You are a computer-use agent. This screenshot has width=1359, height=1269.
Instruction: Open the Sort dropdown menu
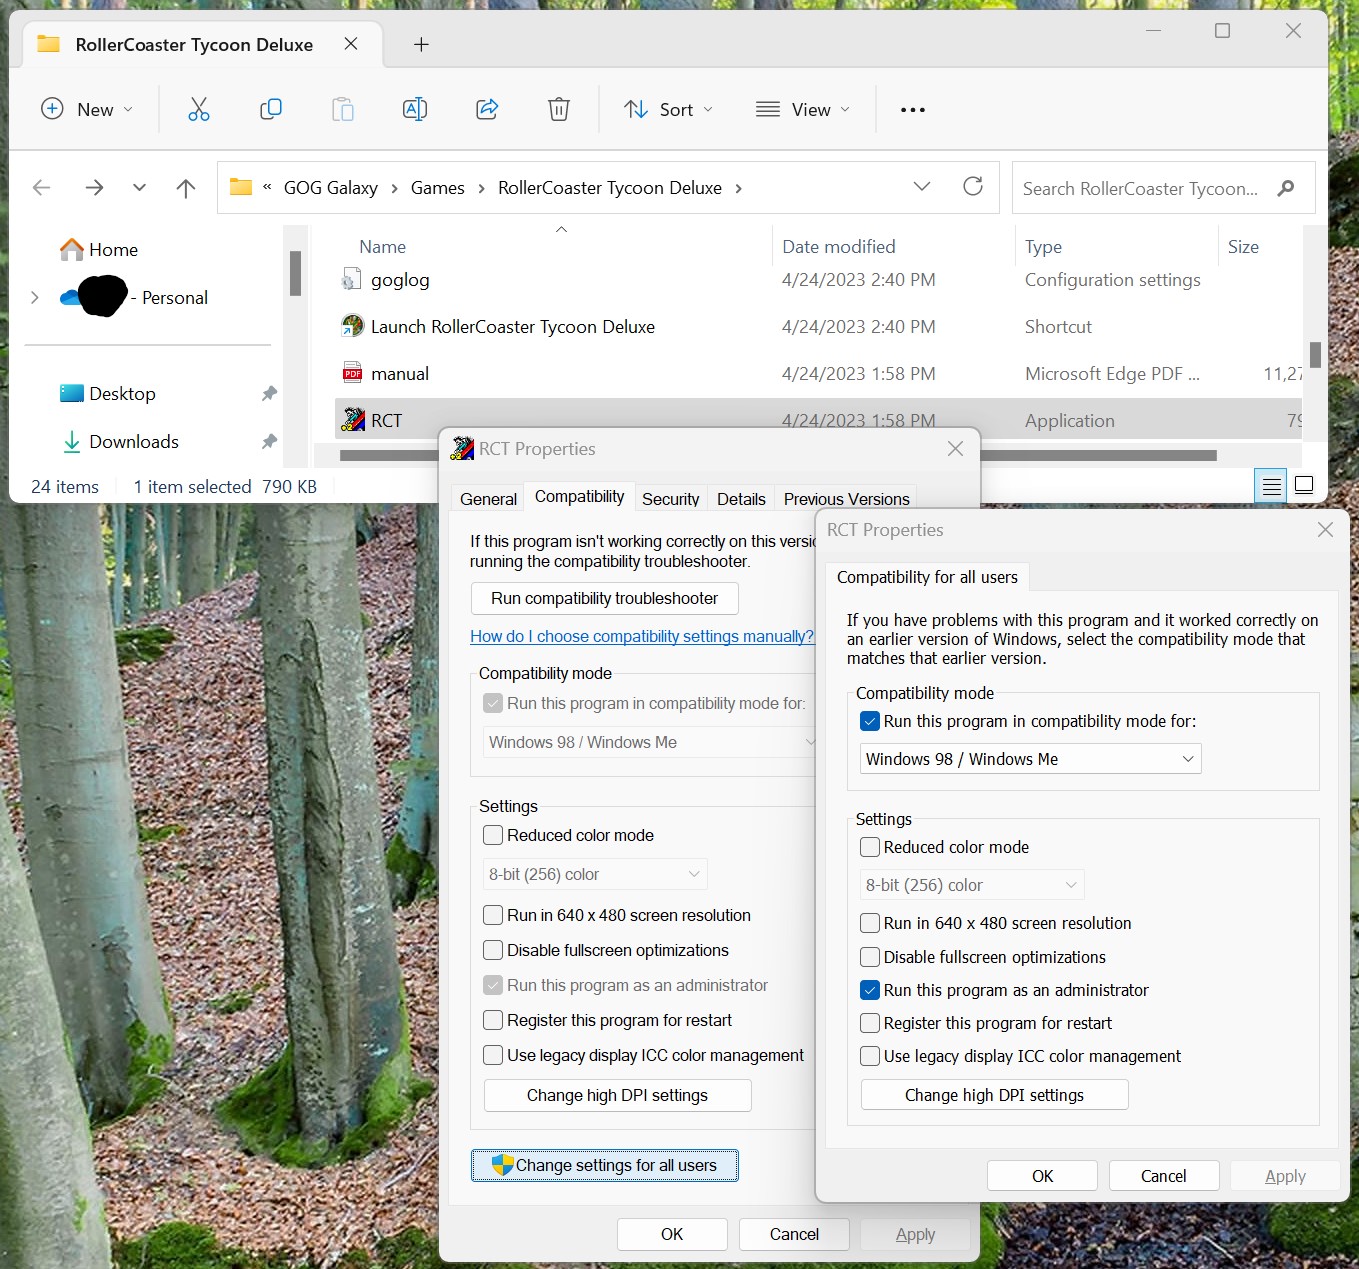(669, 109)
